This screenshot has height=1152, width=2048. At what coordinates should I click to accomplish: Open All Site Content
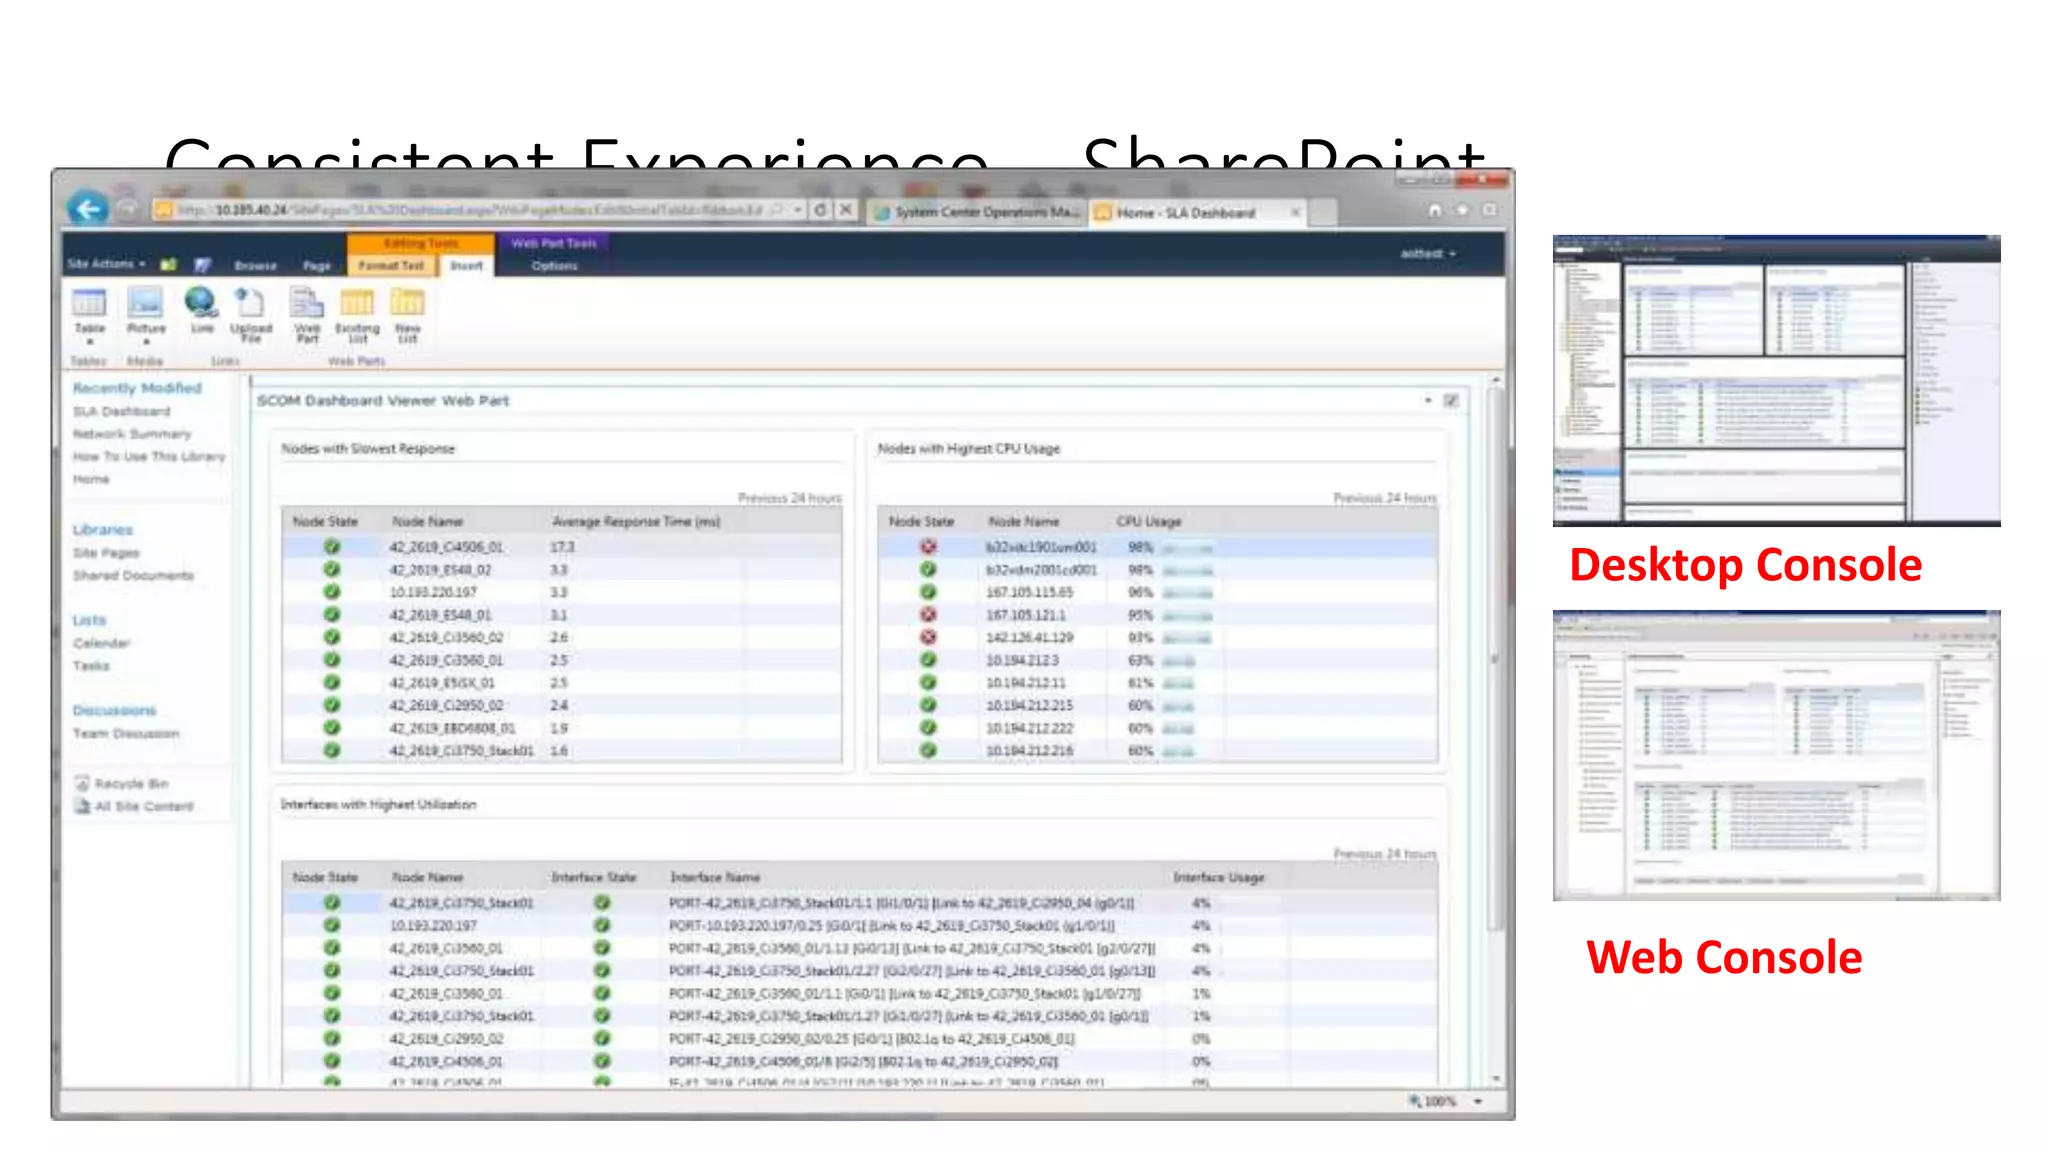click(134, 806)
